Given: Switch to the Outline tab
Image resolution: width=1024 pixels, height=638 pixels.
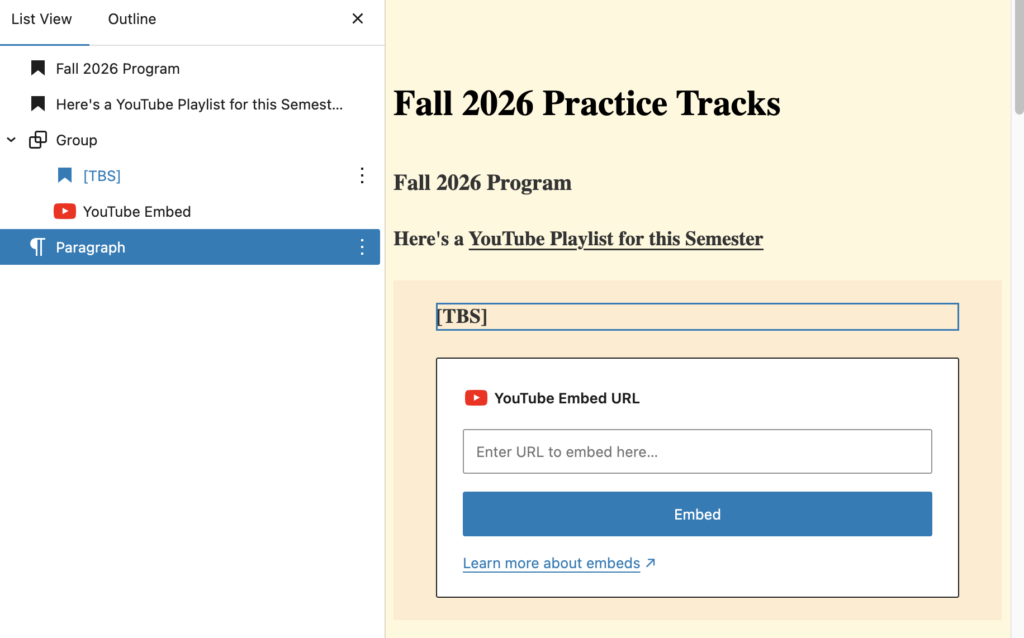Looking at the screenshot, I should click(x=132, y=19).
